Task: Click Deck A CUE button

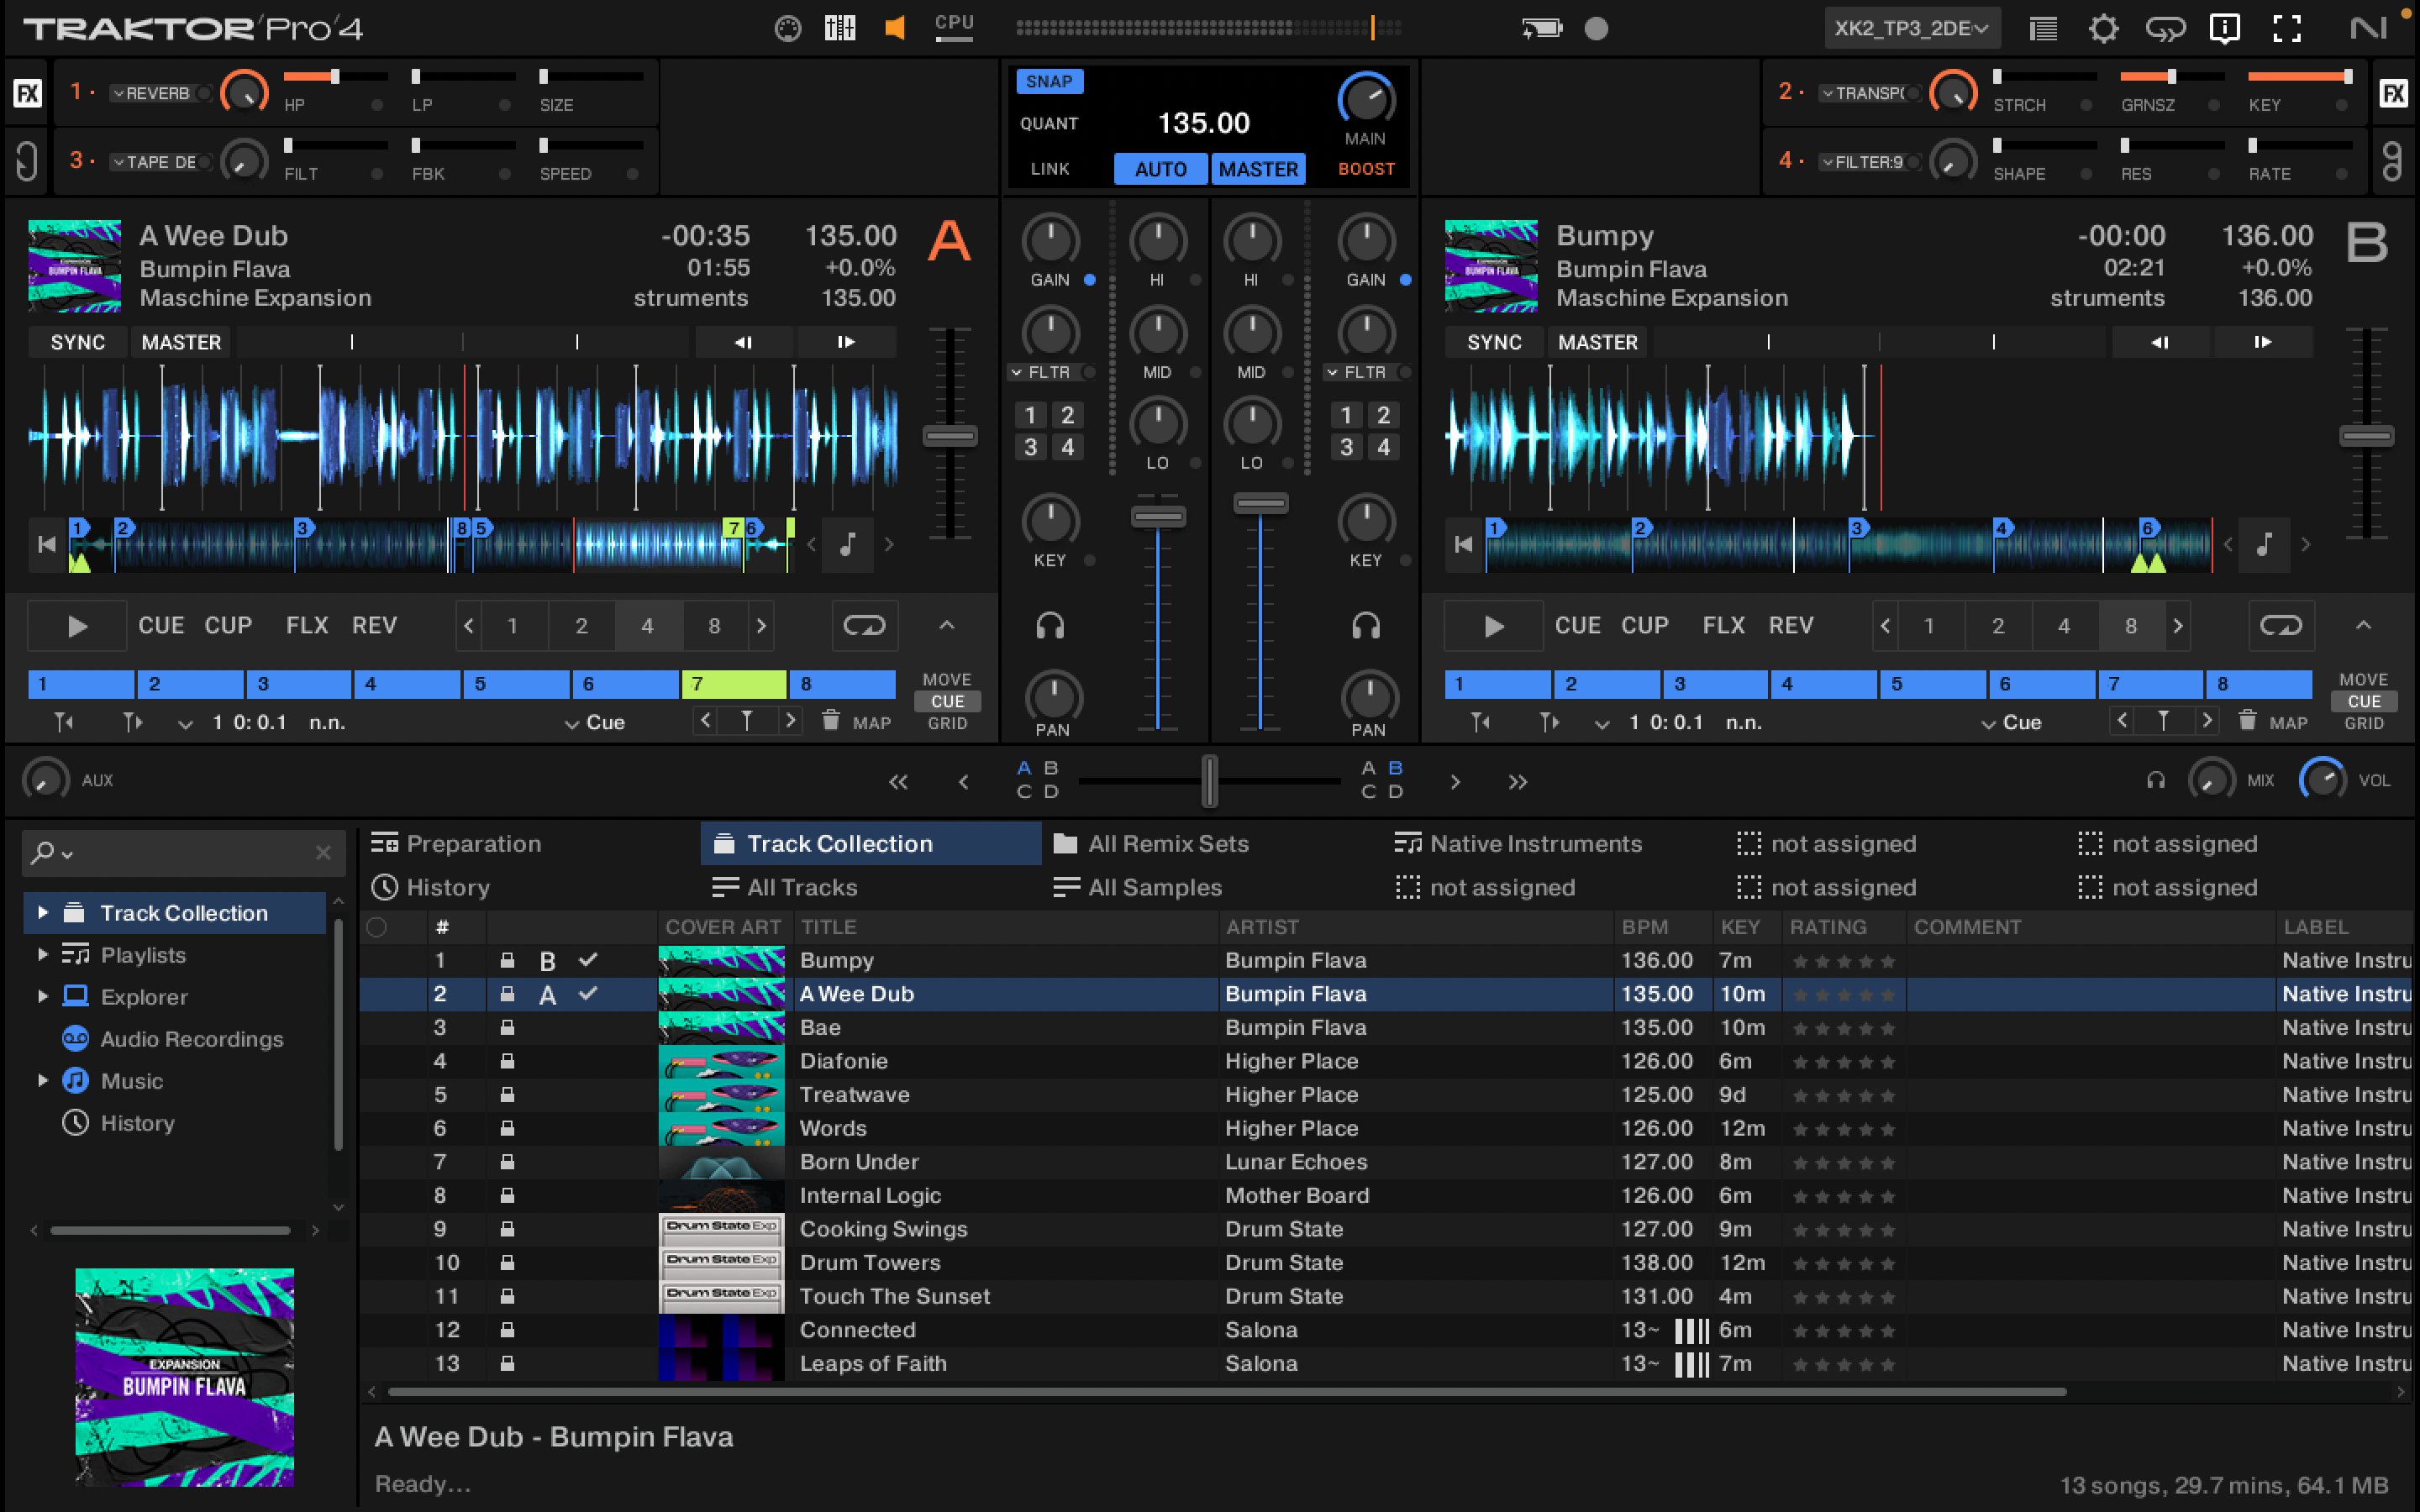Action: click(160, 626)
